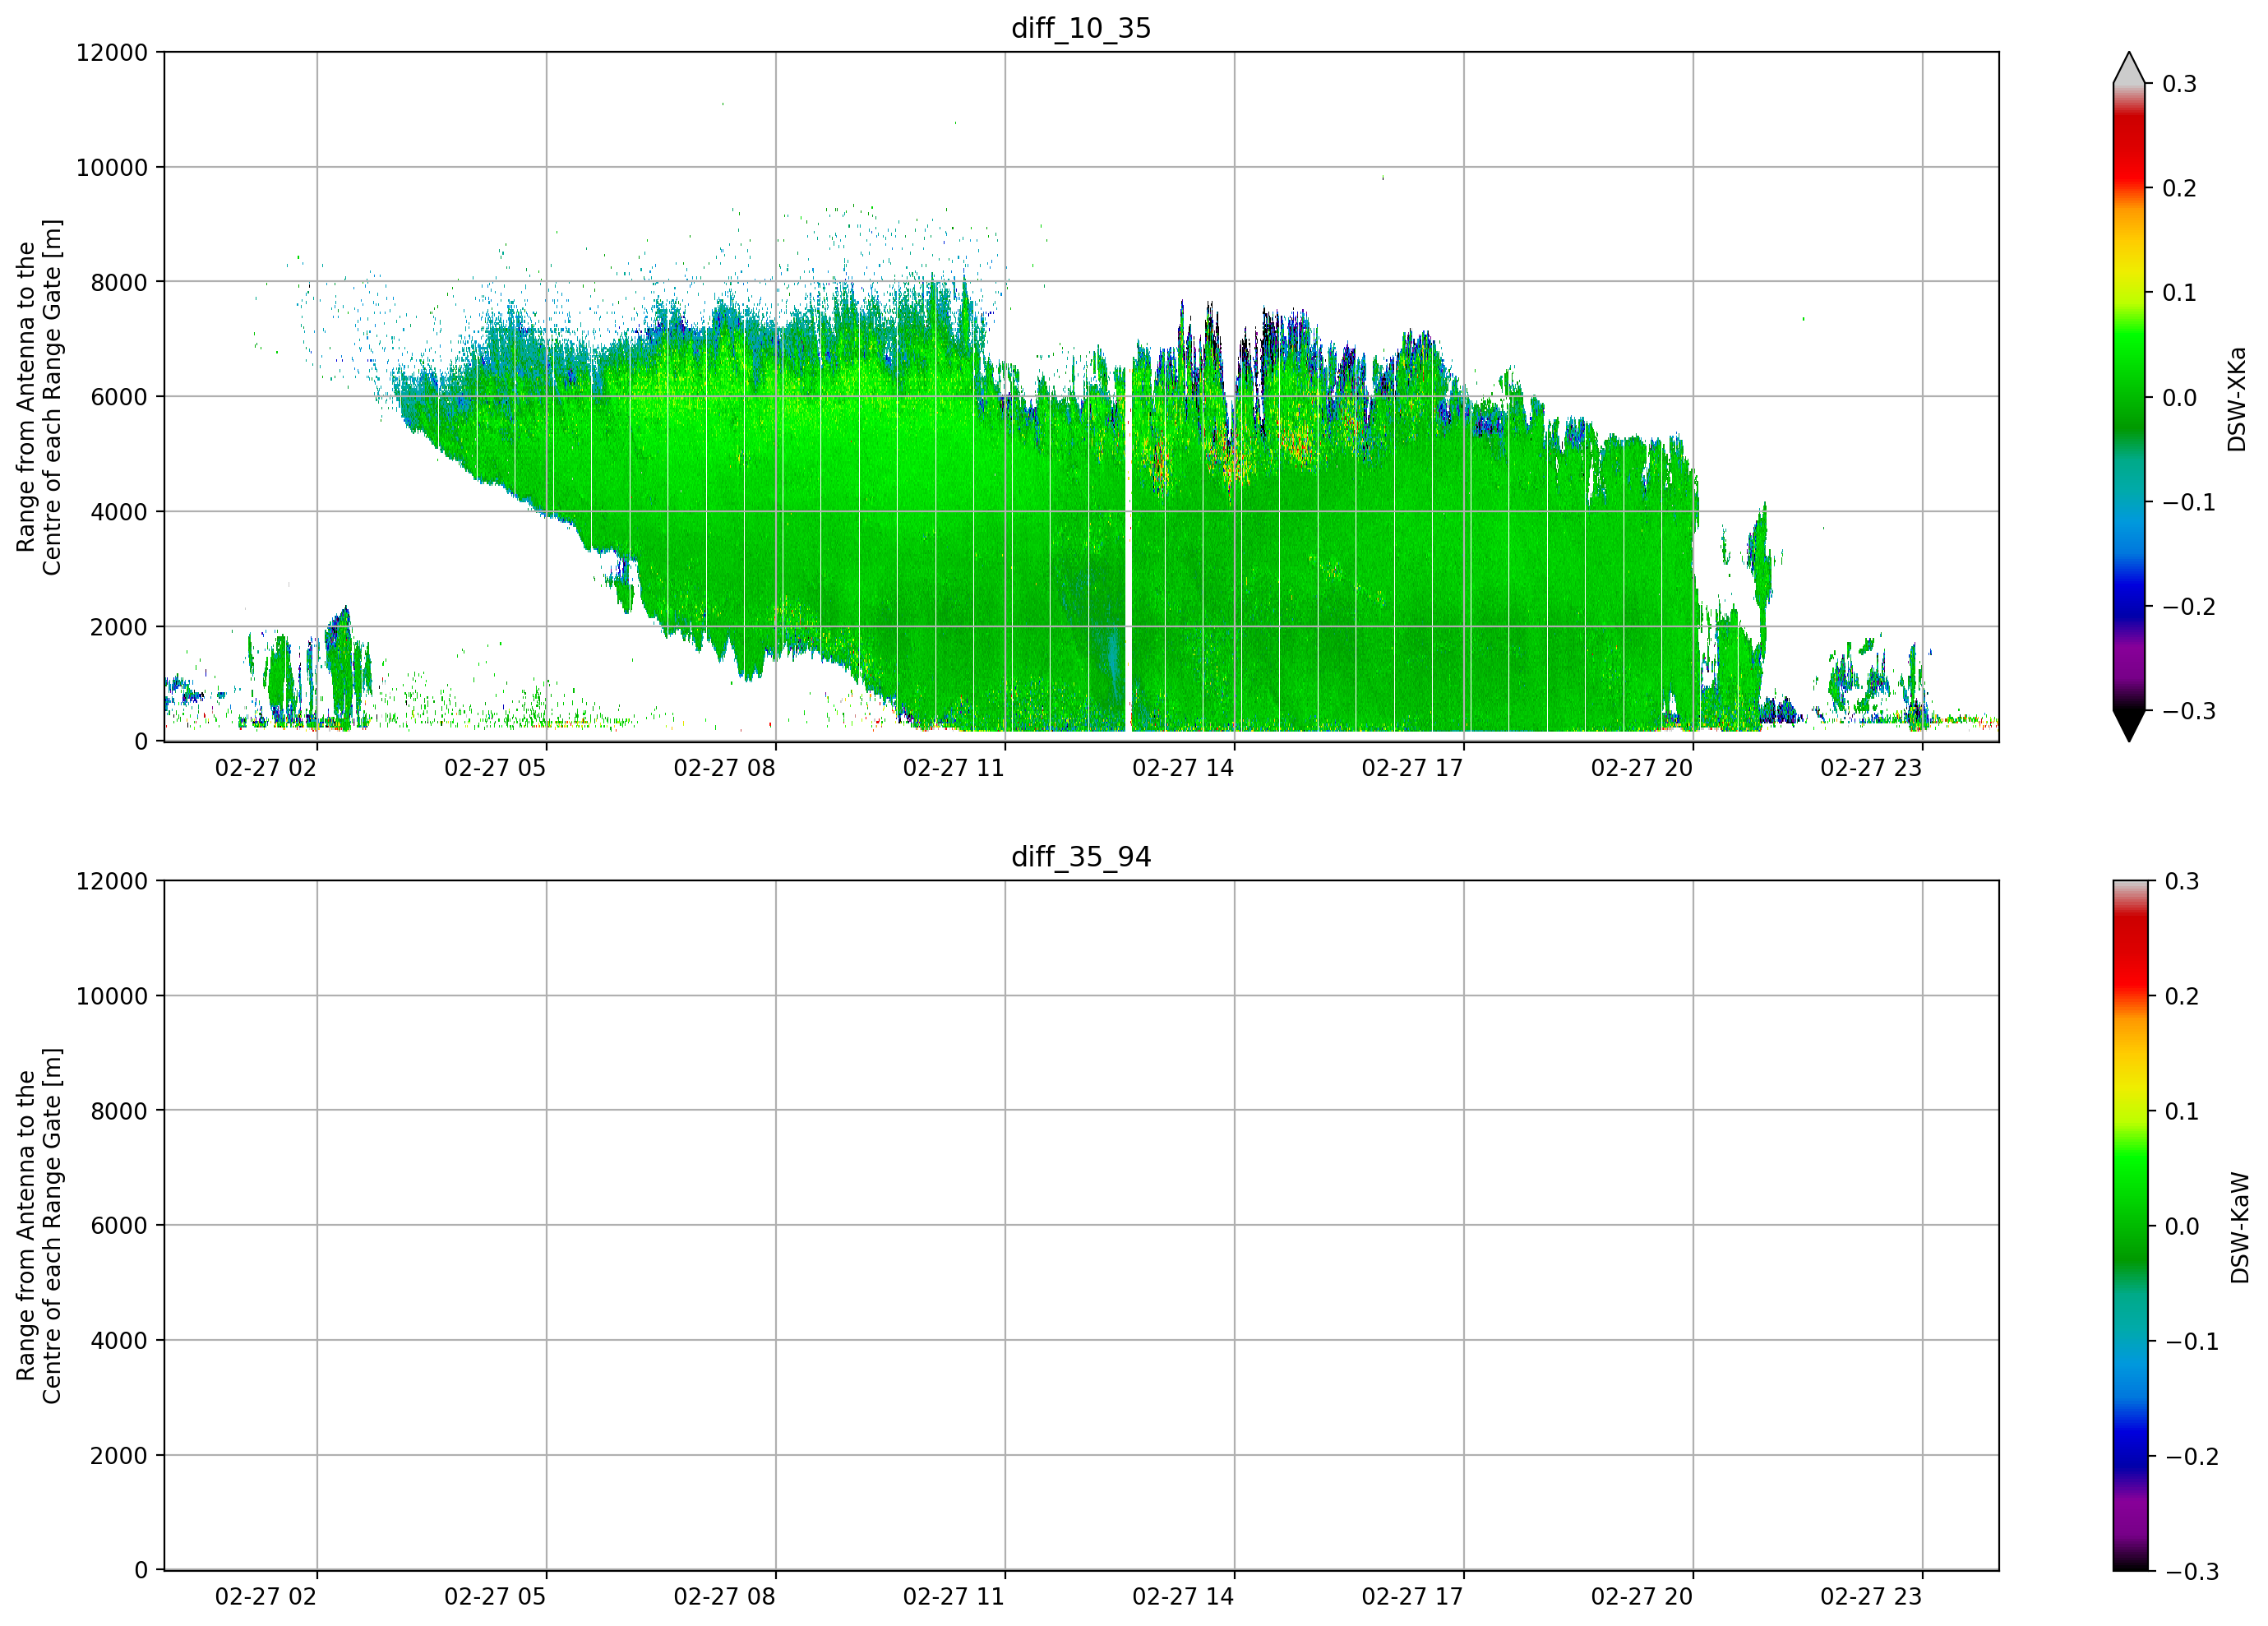The width and height of the screenshot is (2268, 1626).
Task: Select the 0.3 tick on DSW-XKa colorbar
Action: click(2180, 84)
